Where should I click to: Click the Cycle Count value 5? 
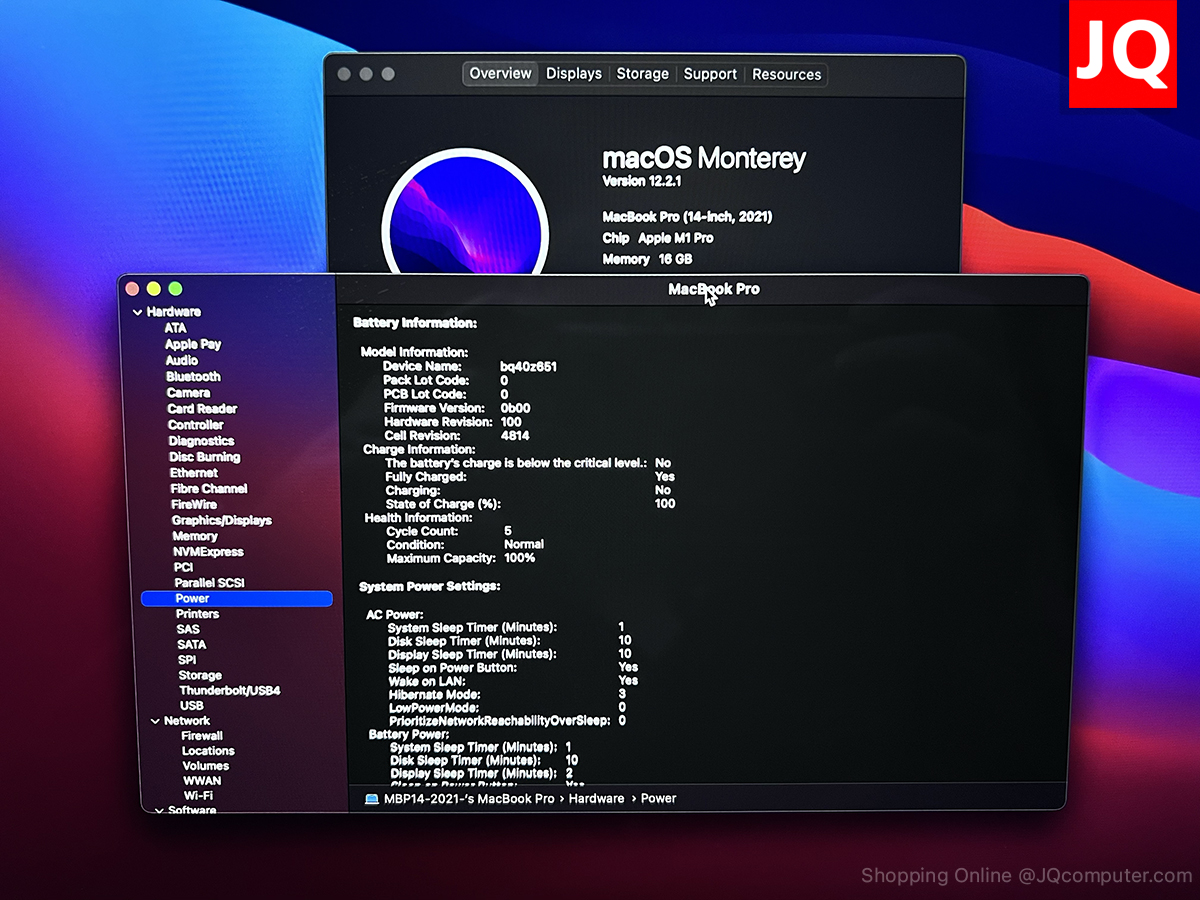click(508, 531)
